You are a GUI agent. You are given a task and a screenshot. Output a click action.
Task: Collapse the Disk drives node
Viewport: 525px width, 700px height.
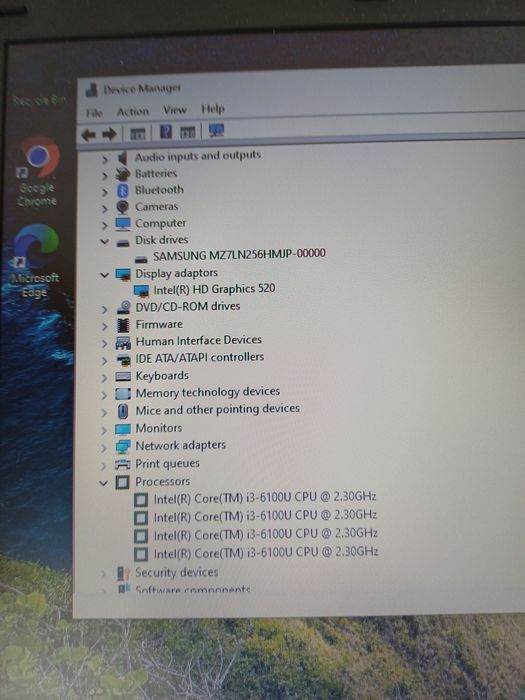tap(104, 242)
